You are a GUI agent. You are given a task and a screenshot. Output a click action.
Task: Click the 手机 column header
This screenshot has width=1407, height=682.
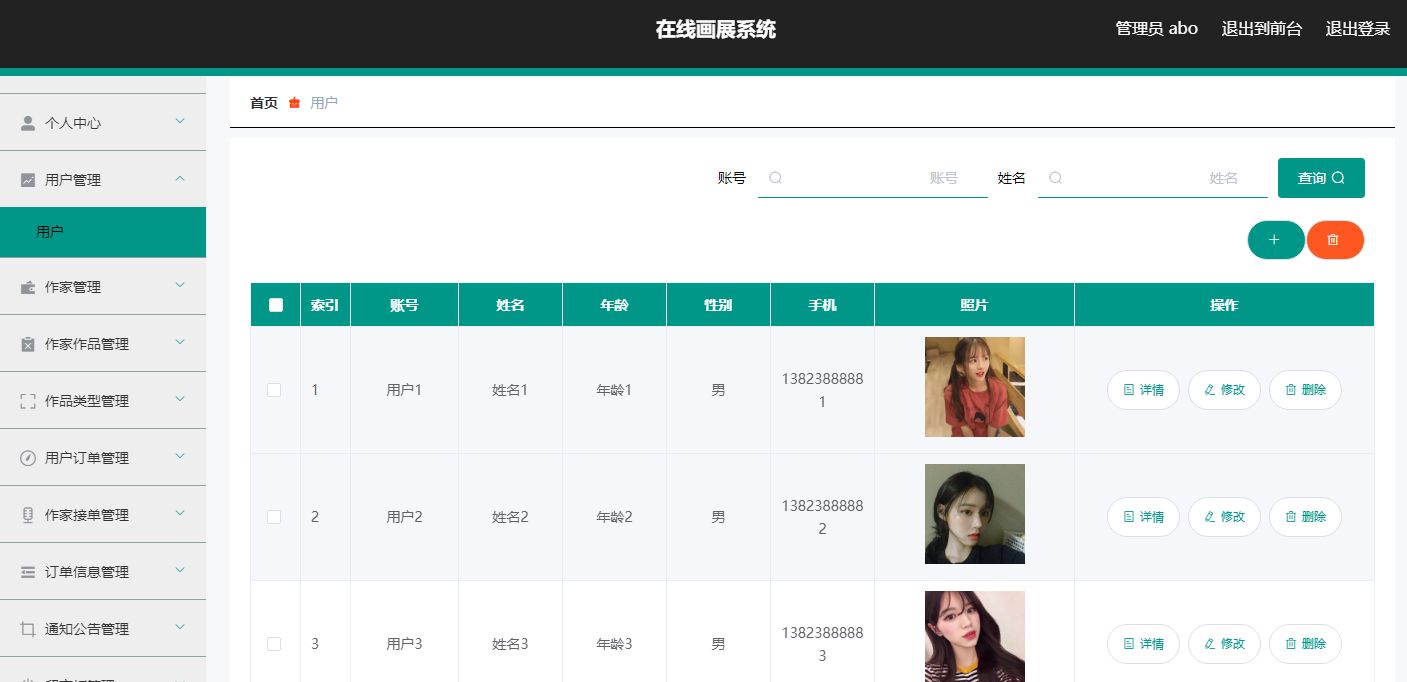click(822, 305)
